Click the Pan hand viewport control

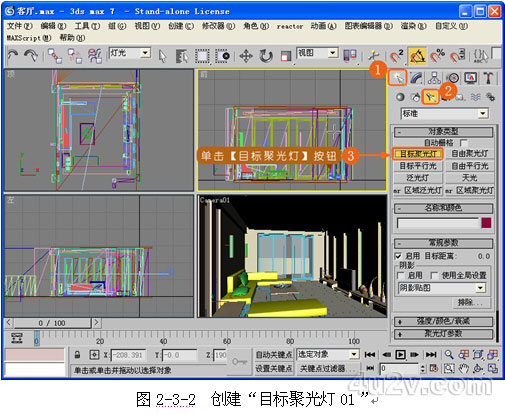[x=463, y=368]
